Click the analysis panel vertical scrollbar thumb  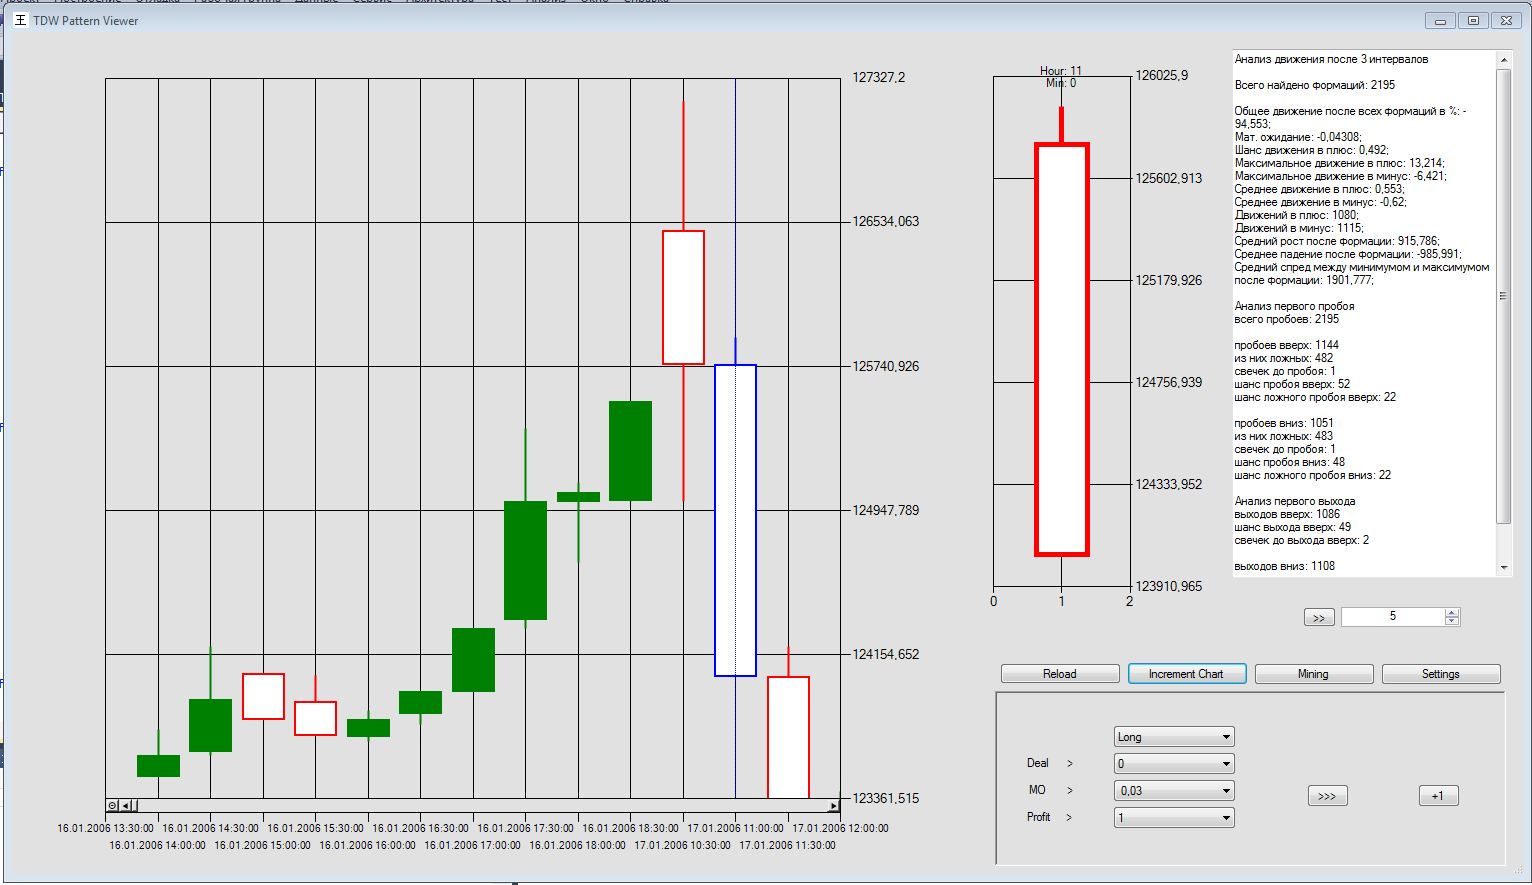tap(1504, 295)
